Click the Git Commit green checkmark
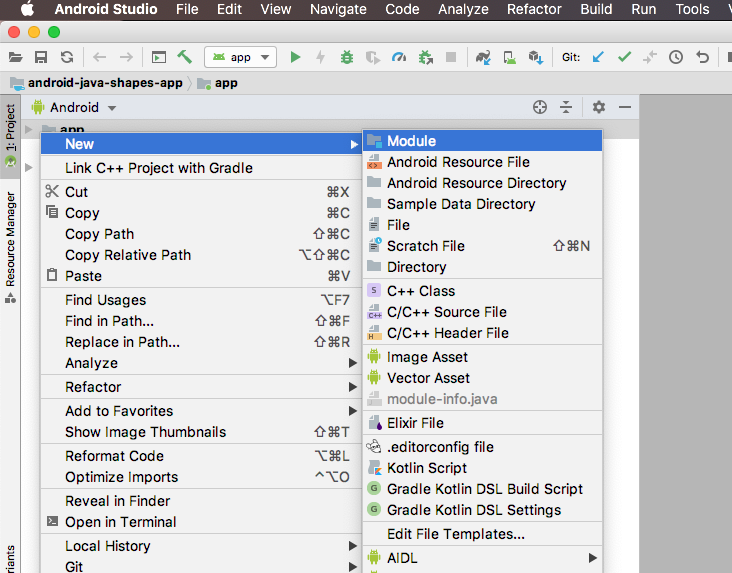This screenshot has width=732, height=573. point(624,57)
